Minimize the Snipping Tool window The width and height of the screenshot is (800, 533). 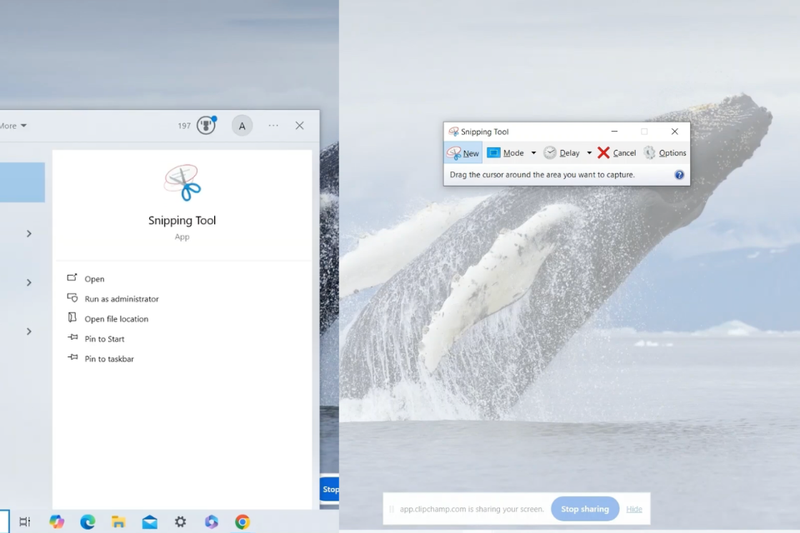point(614,132)
